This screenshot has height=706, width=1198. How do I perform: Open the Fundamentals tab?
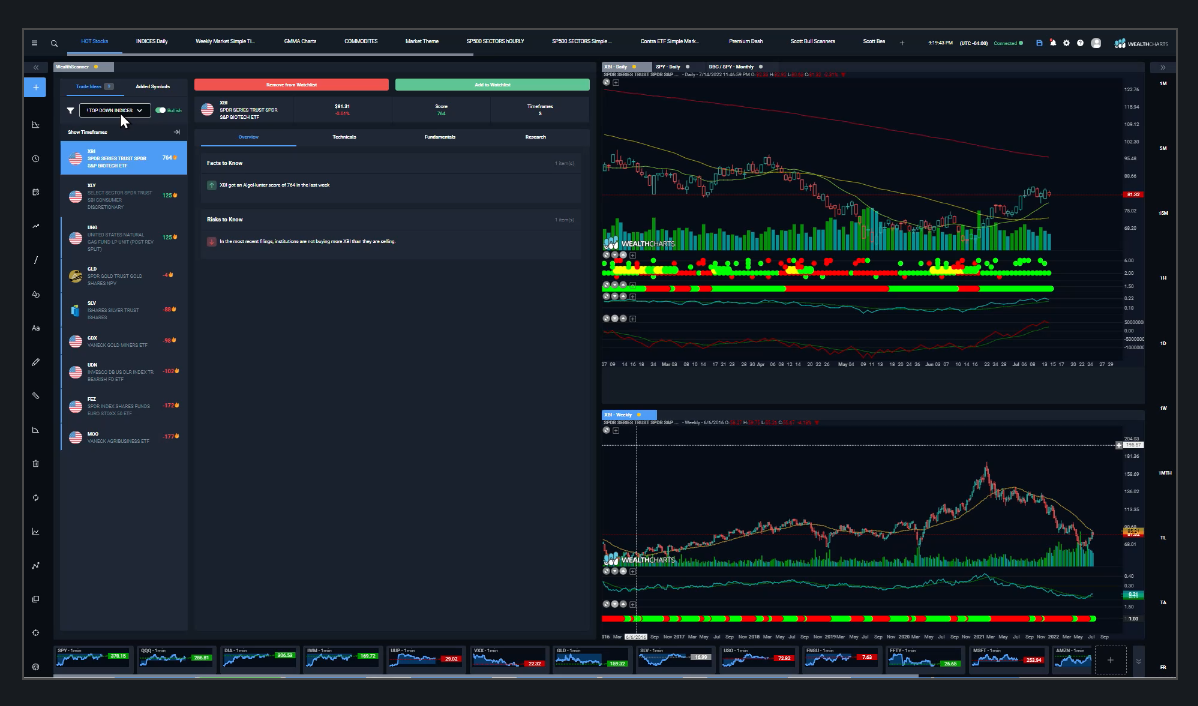pyautogui.click(x=439, y=137)
